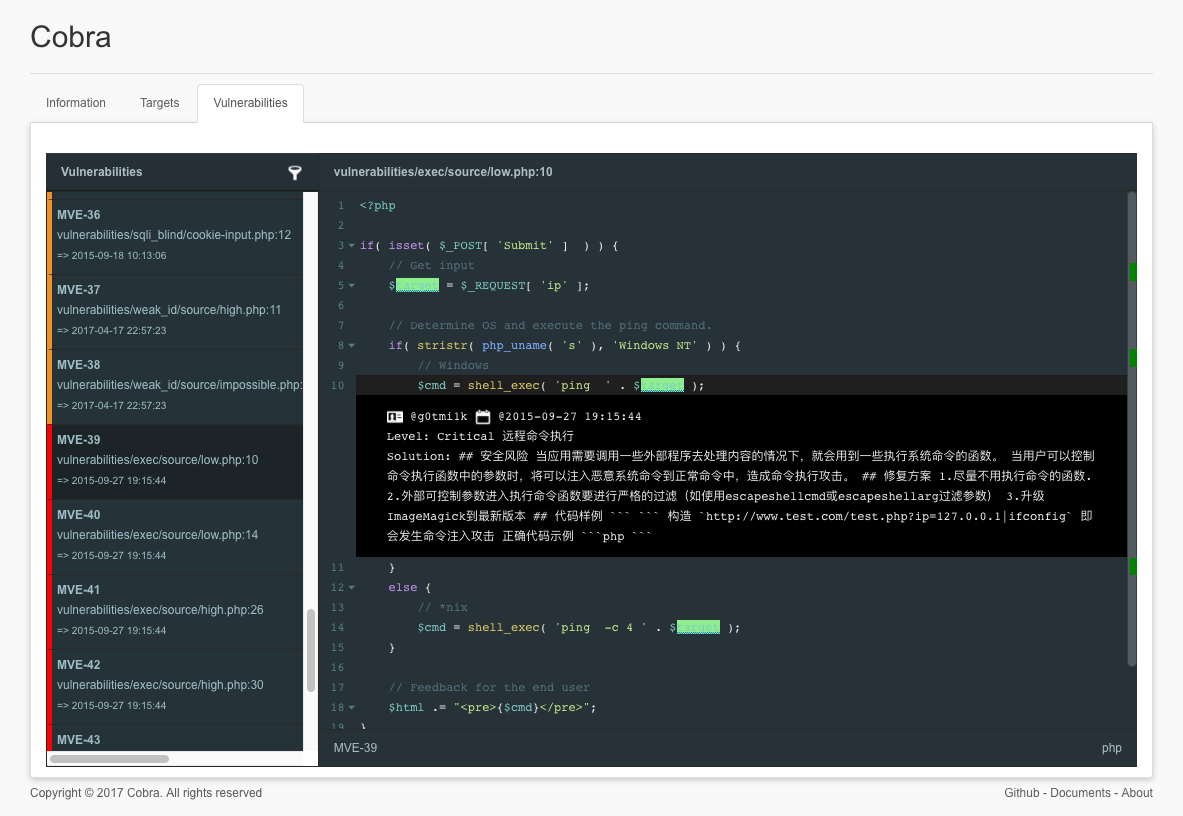Screen dimensions: 1183x816
Task: Click the shell_exec call on line 14
Action: (x=503, y=627)
